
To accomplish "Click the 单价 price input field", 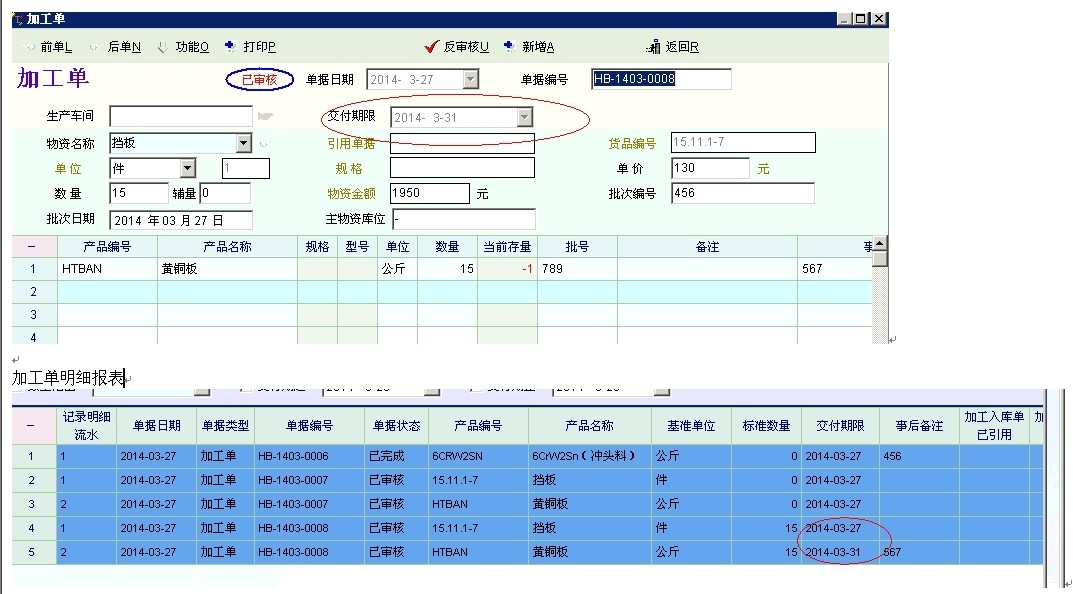I will click(710, 169).
